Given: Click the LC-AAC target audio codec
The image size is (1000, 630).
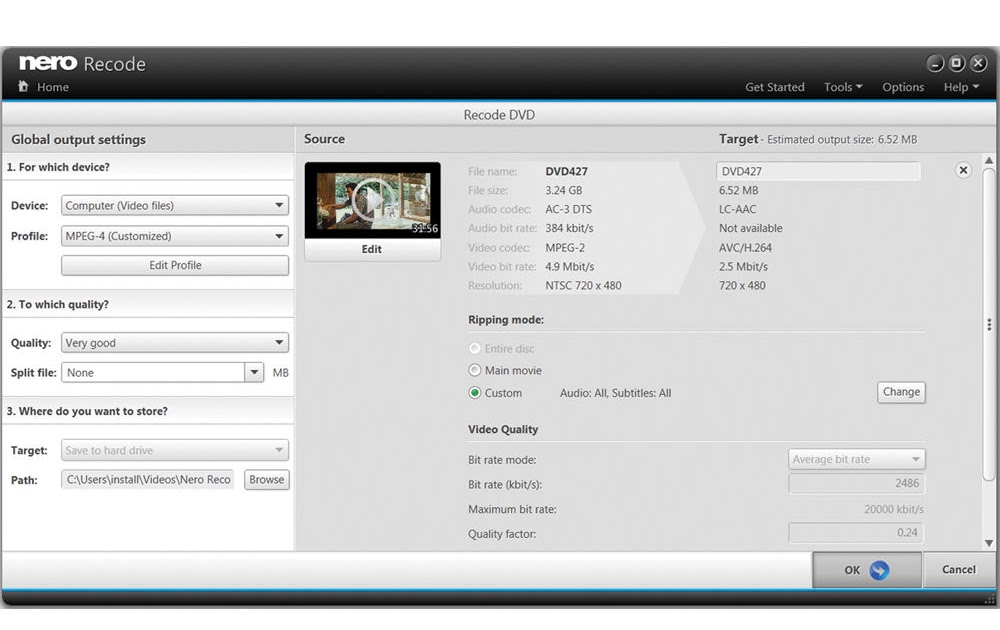Looking at the screenshot, I should pyautogui.click(x=737, y=209).
